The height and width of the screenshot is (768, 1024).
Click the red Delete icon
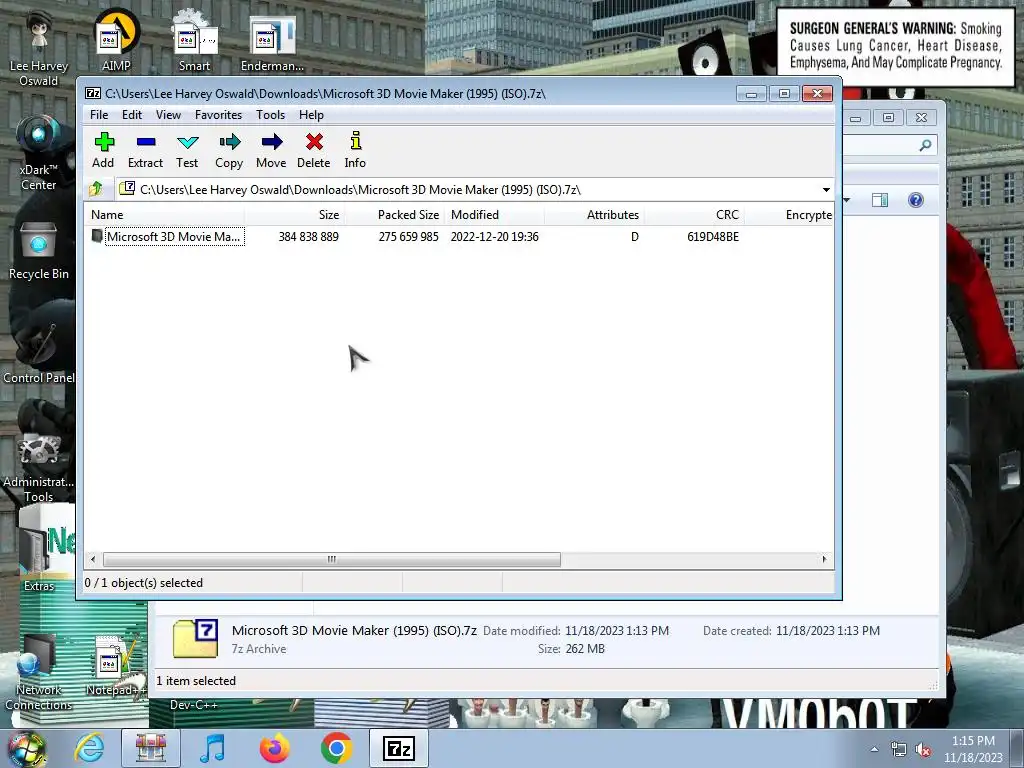[314, 142]
